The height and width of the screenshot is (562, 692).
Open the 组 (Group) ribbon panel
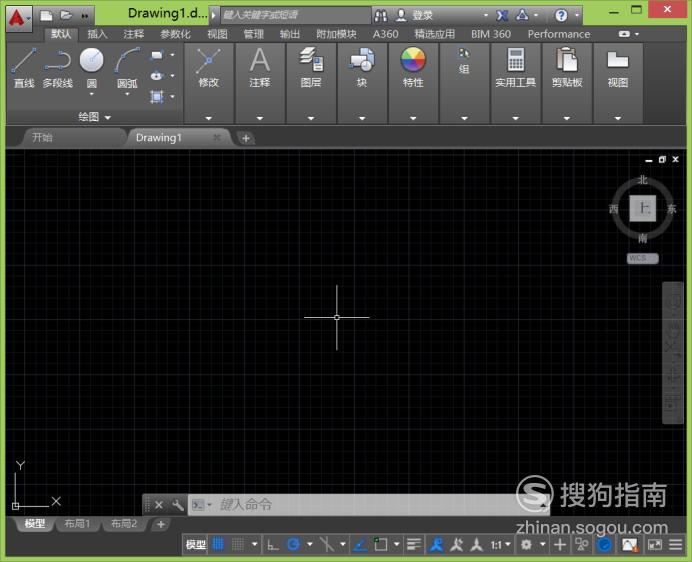coord(464,83)
